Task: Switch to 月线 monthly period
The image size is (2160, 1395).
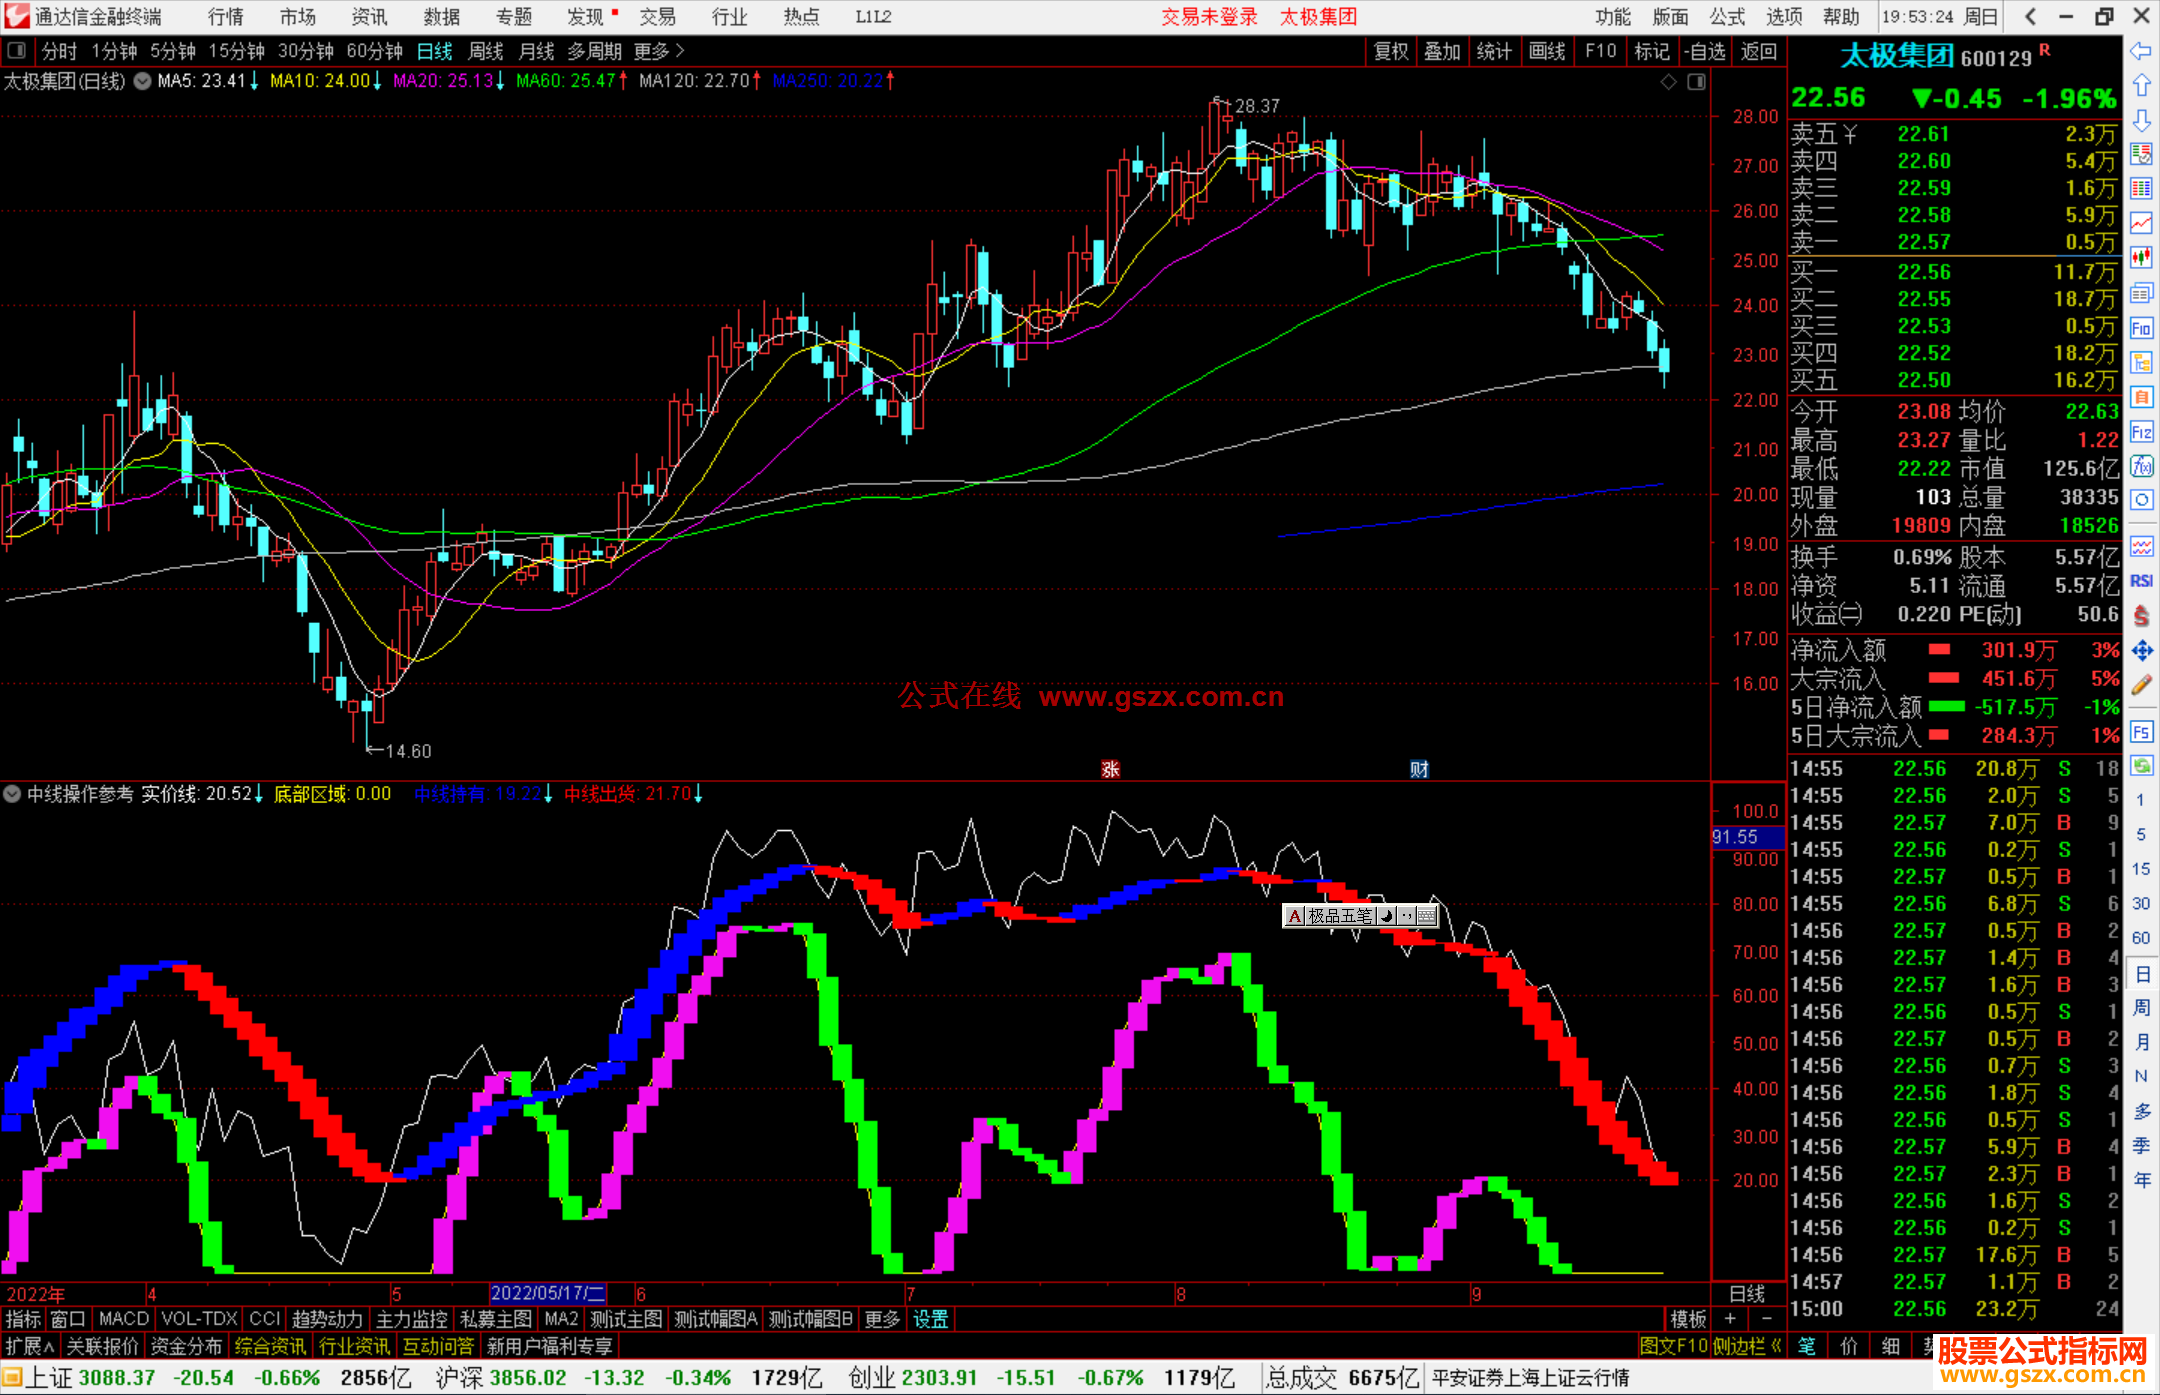Action: (x=537, y=51)
